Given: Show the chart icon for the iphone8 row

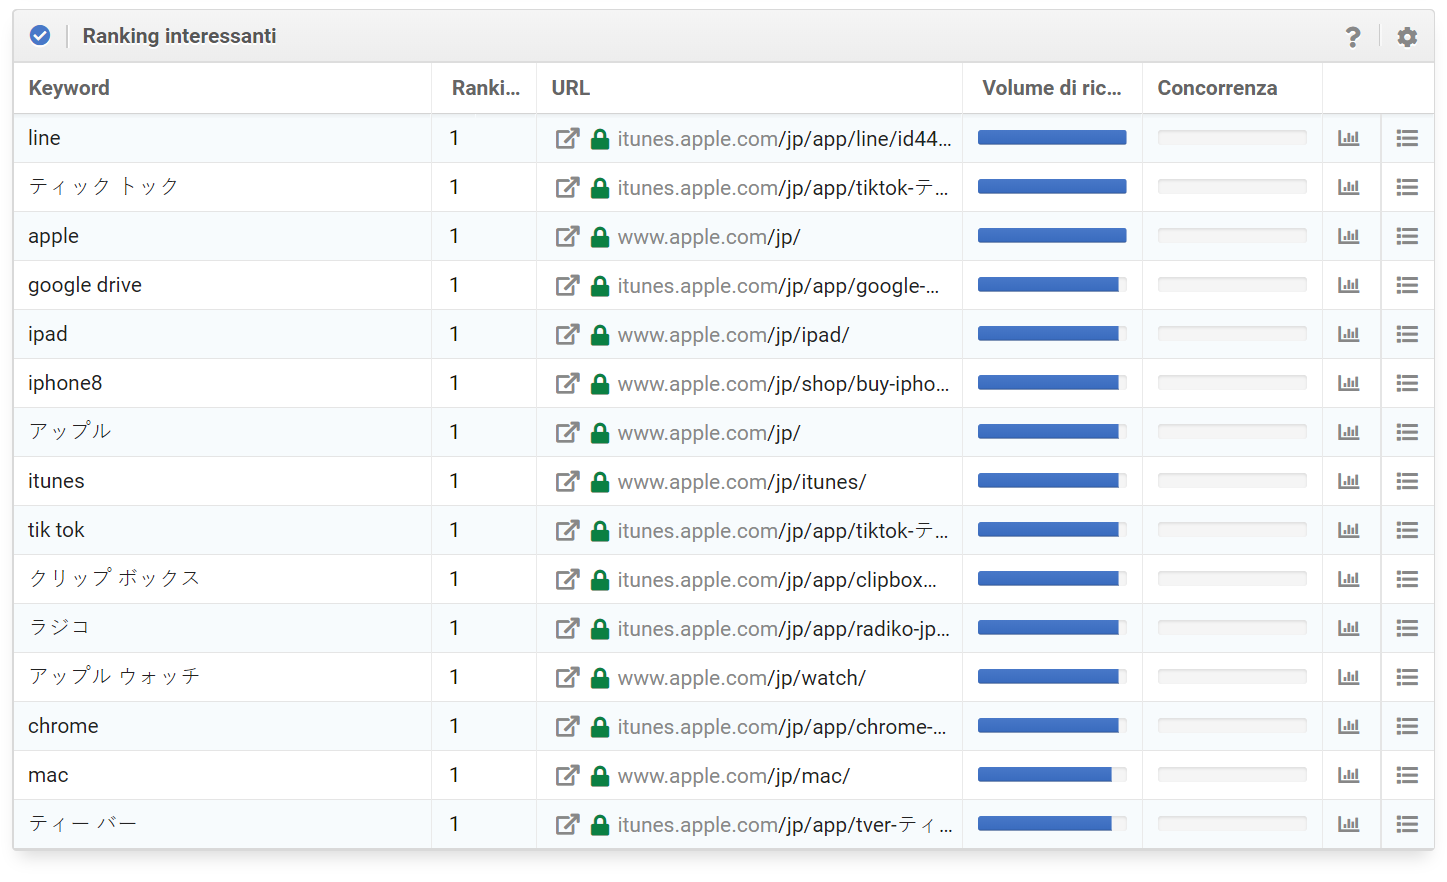Looking at the screenshot, I should (x=1349, y=383).
